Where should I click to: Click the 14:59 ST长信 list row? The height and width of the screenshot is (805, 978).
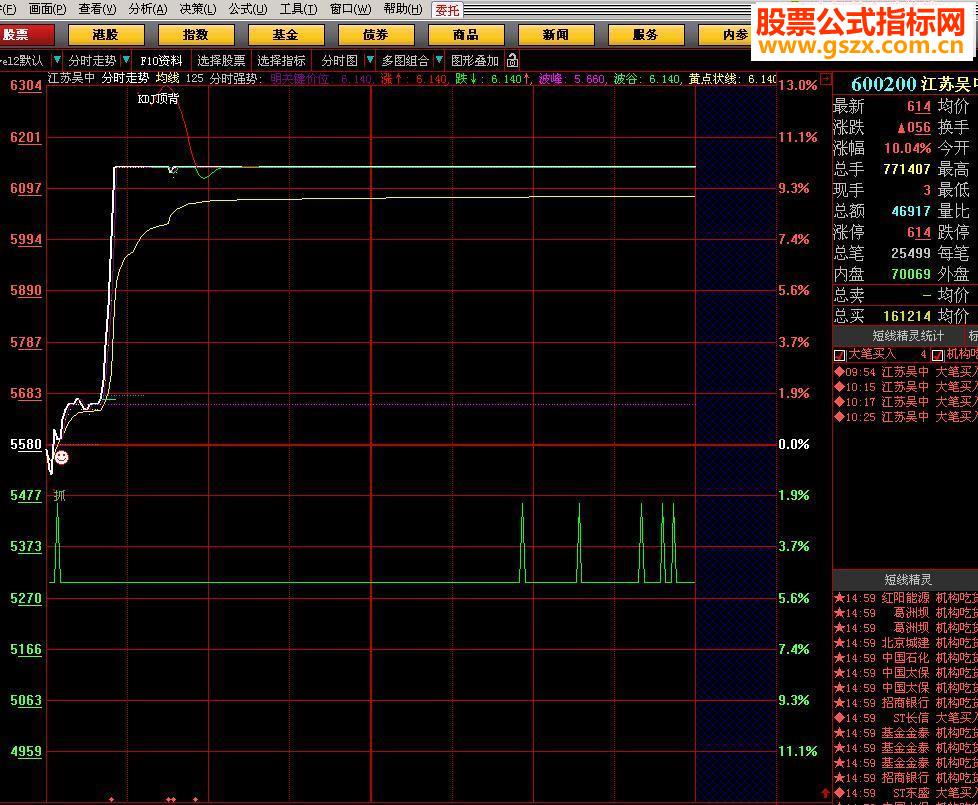pyautogui.click(x=906, y=718)
